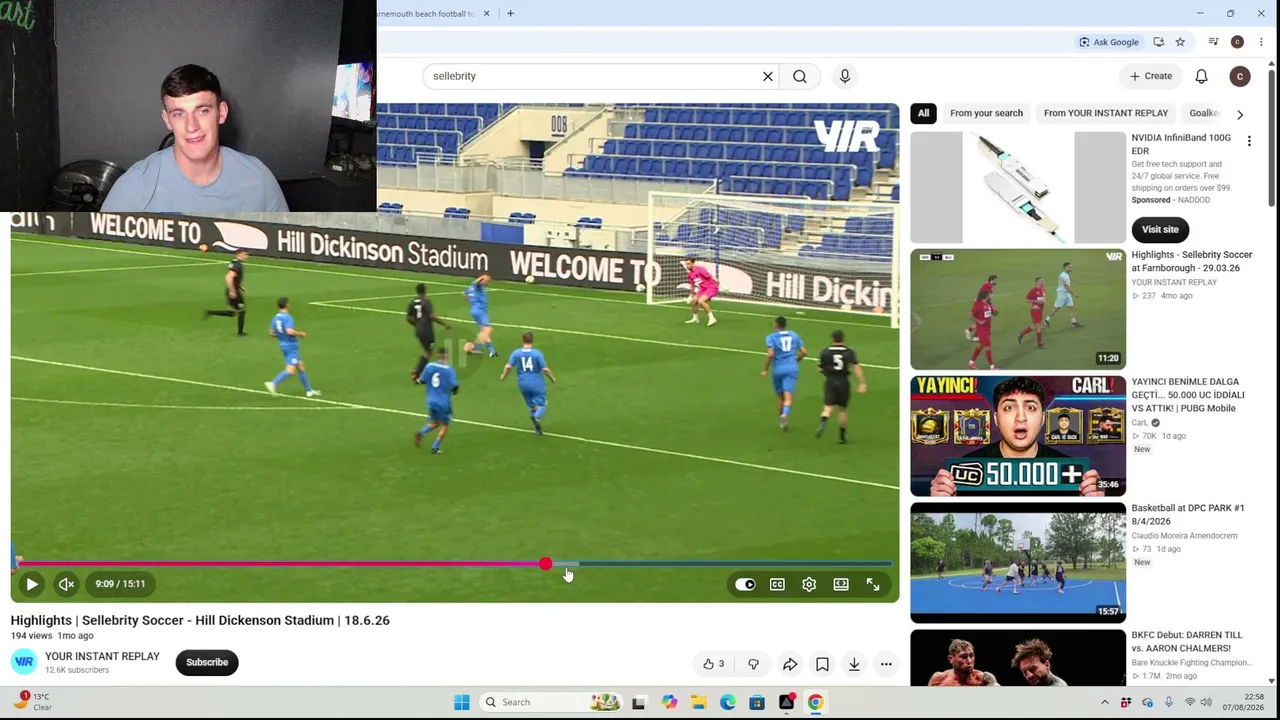
Task: Open the Chrome profile avatar
Action: coord(1237,42)
